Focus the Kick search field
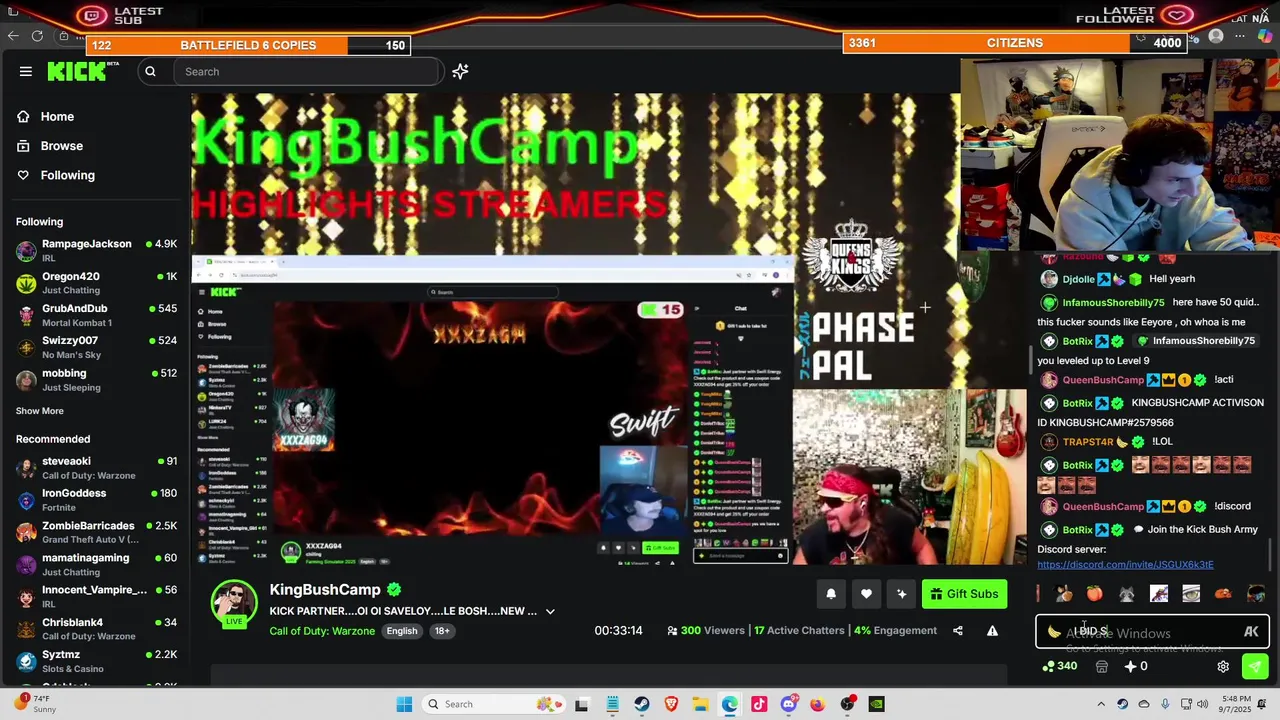 pos(308,71)
